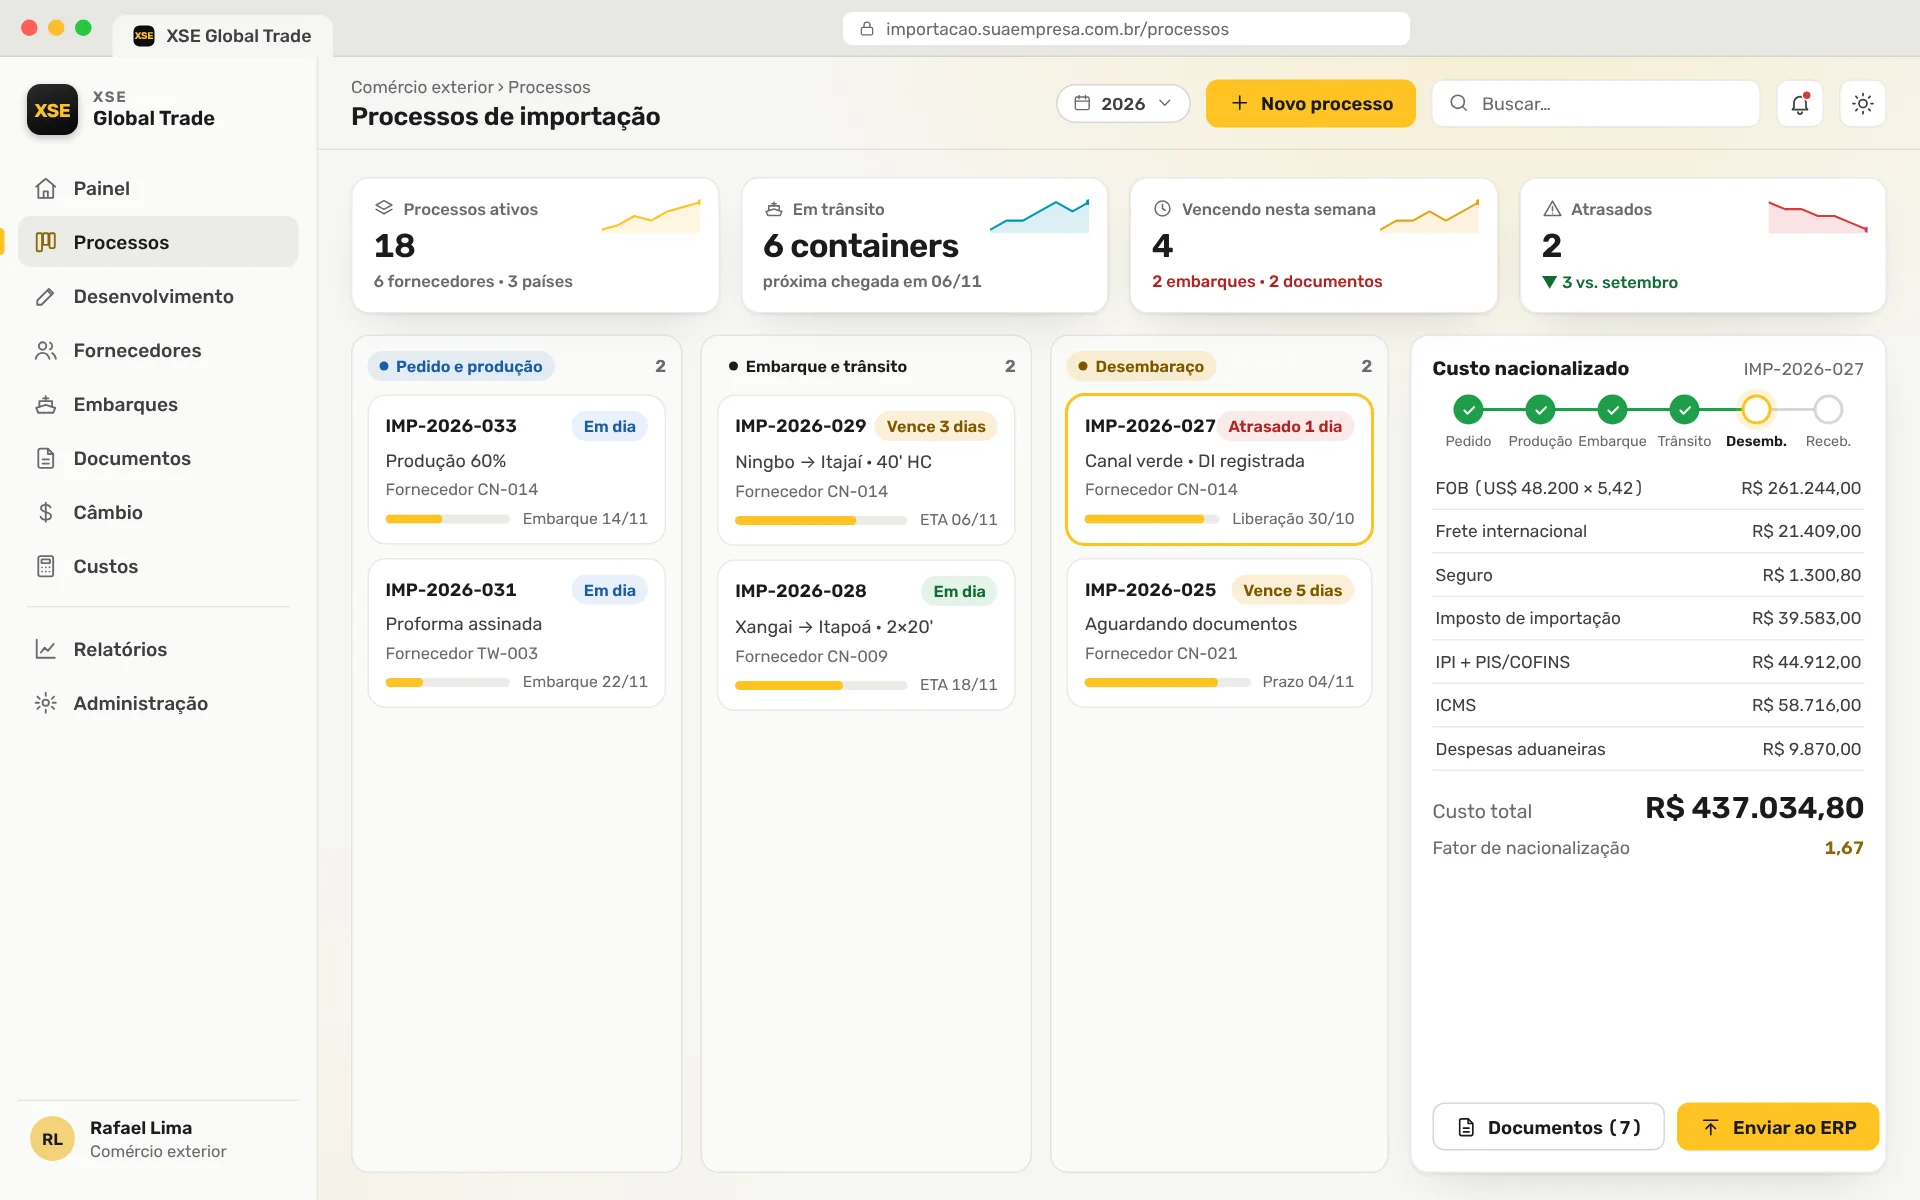Open Relatórios menu item
Image resolution: width=1920 pixels, height=1200 pixels.
point(158,649)
